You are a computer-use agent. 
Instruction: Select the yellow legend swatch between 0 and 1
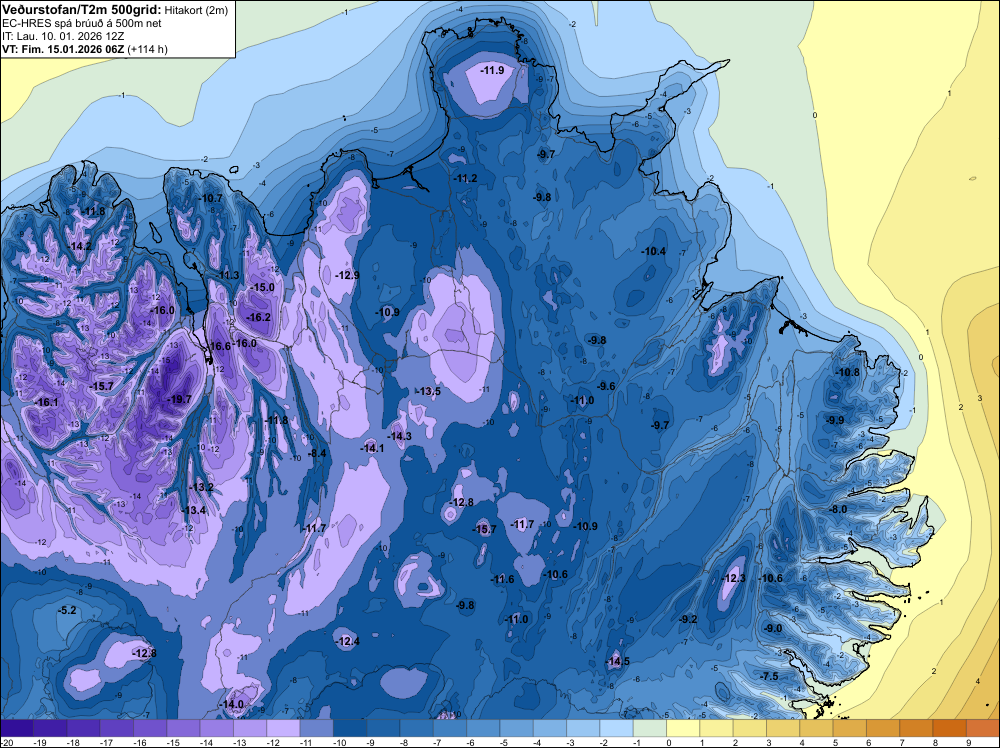pos(683,728)
